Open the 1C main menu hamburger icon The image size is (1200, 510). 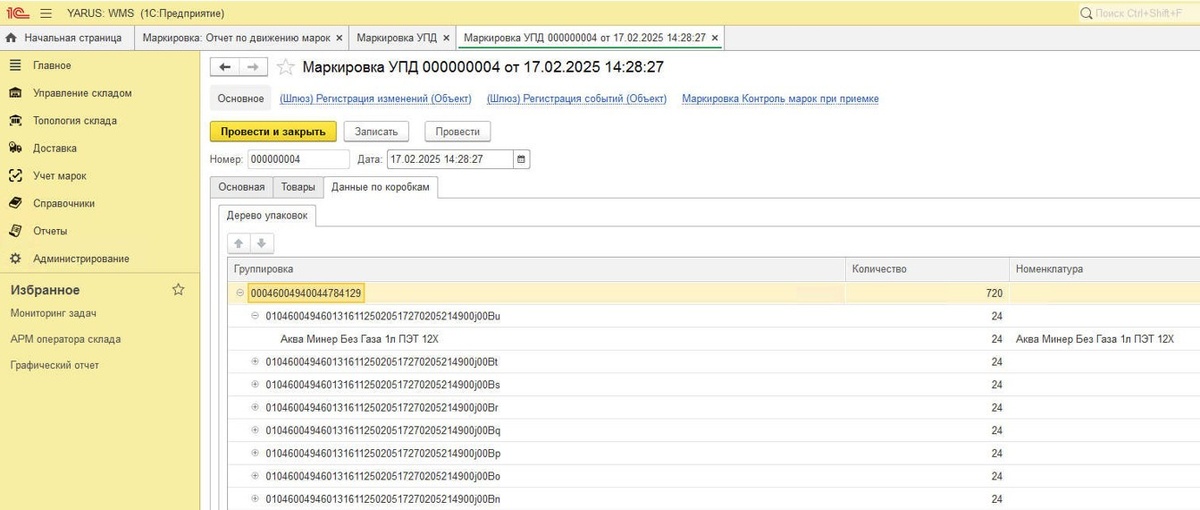[x=45, y=13]
